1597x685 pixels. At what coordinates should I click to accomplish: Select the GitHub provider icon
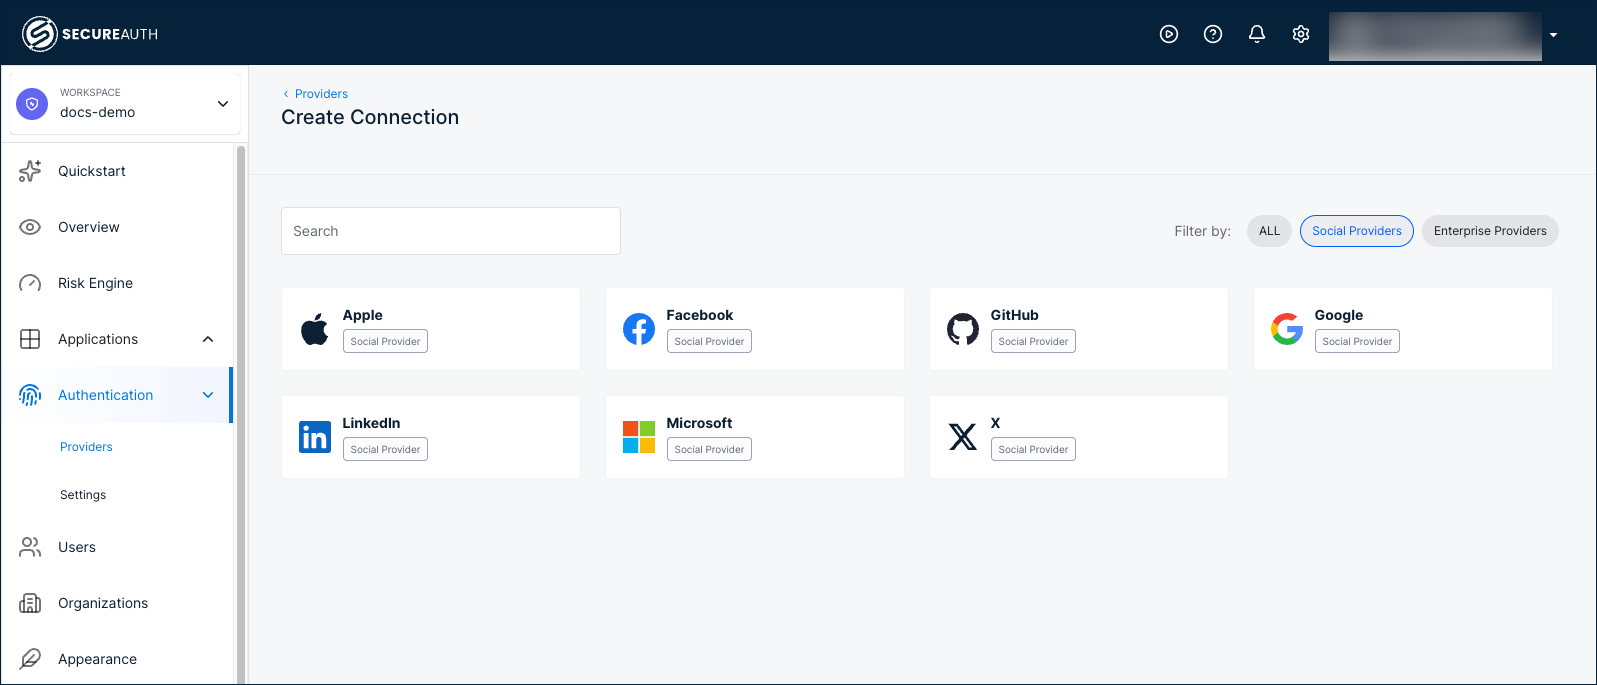pos(962,328)
